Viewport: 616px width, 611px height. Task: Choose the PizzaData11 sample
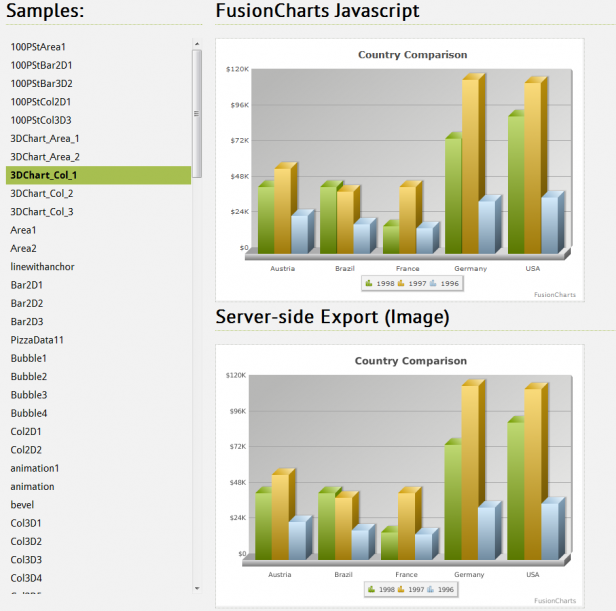coord(37,340)
